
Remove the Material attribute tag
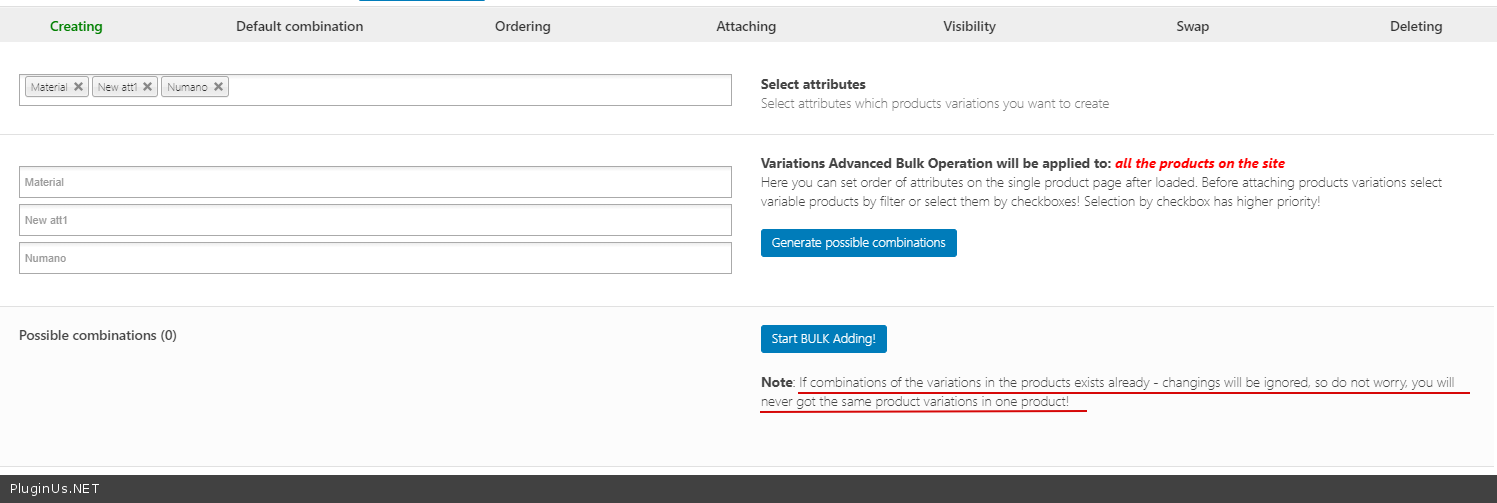[79, 87]
